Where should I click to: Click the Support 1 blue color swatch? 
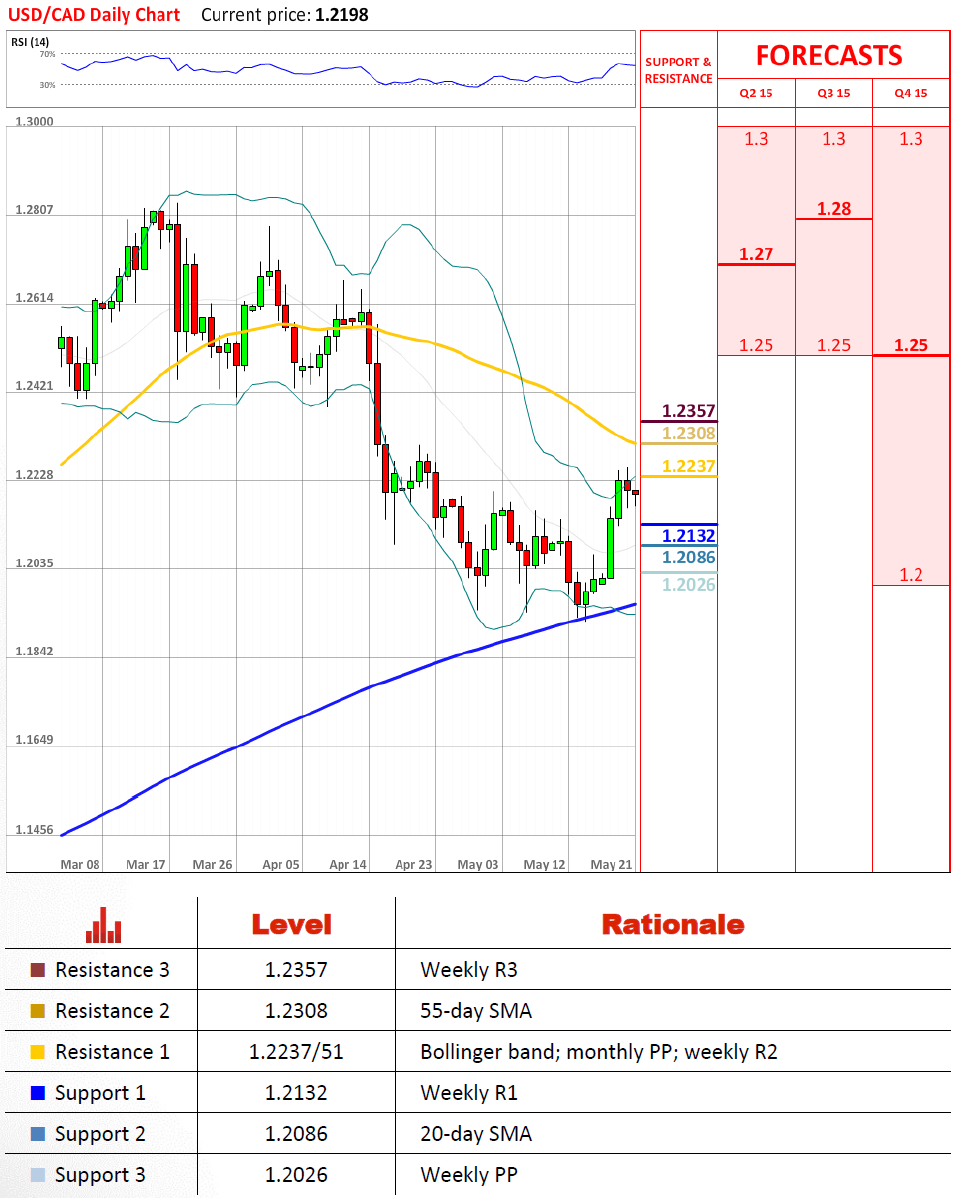point(37,1093)
